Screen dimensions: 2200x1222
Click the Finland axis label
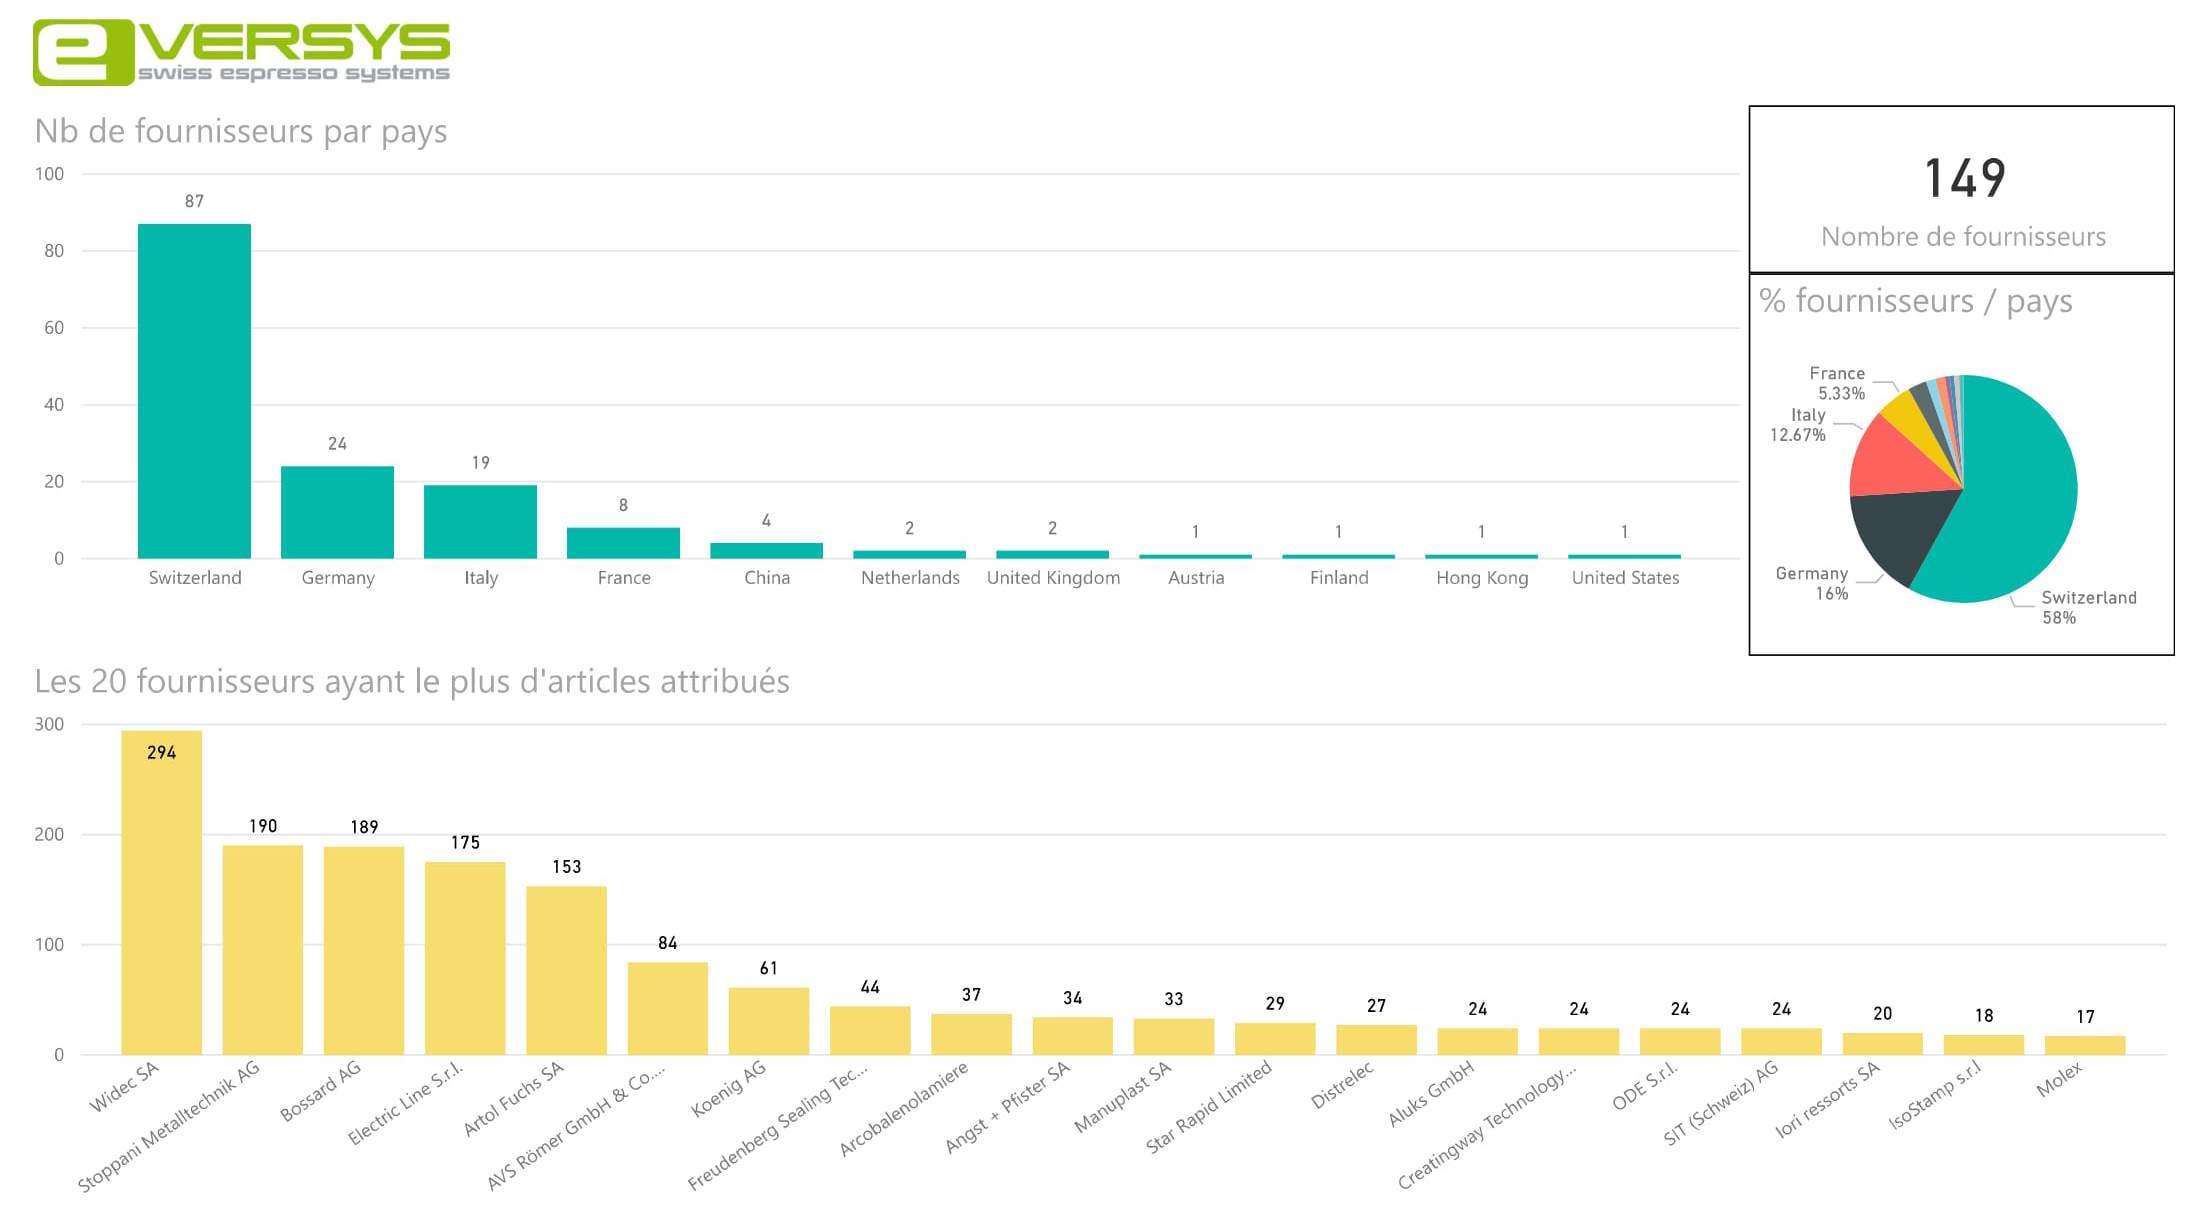1339,578
